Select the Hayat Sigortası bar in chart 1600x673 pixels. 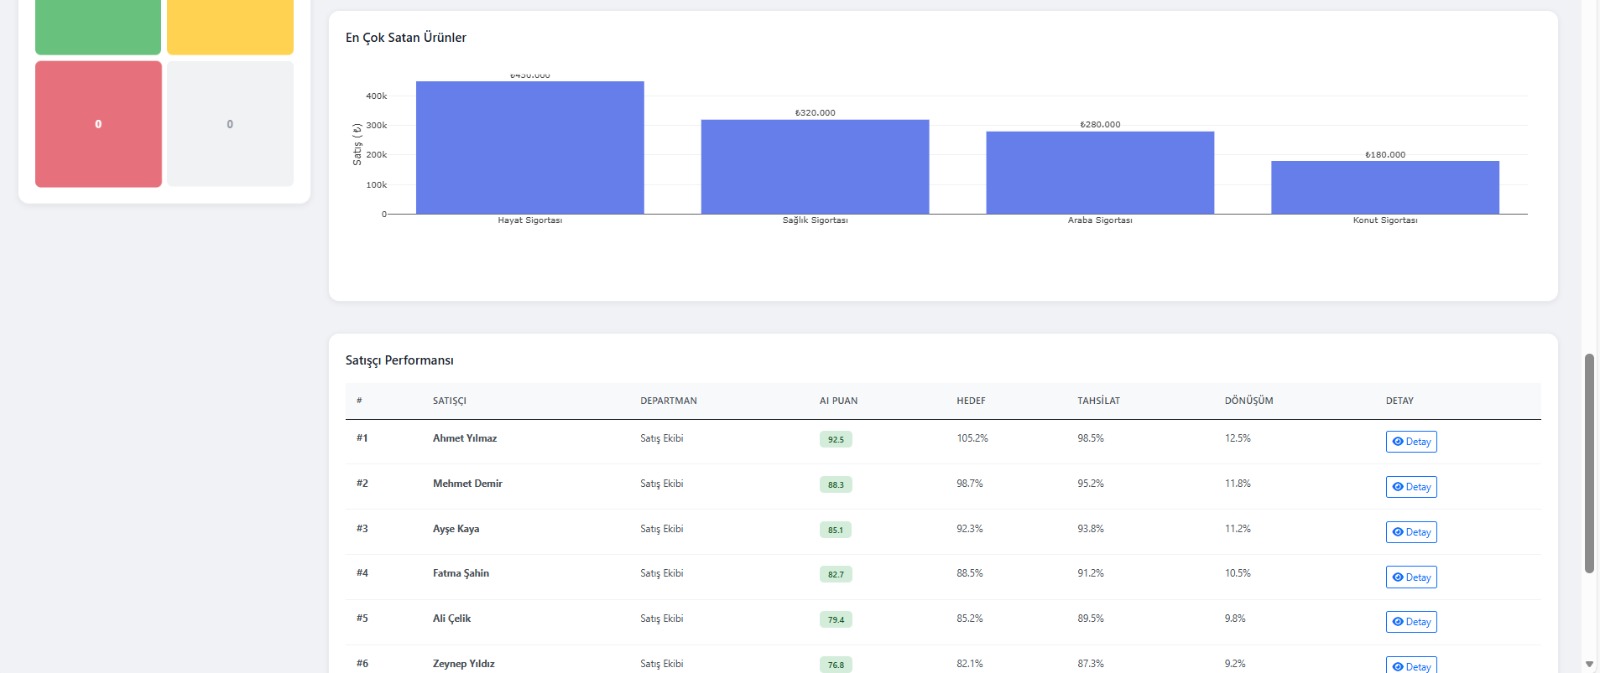point(529,148)
